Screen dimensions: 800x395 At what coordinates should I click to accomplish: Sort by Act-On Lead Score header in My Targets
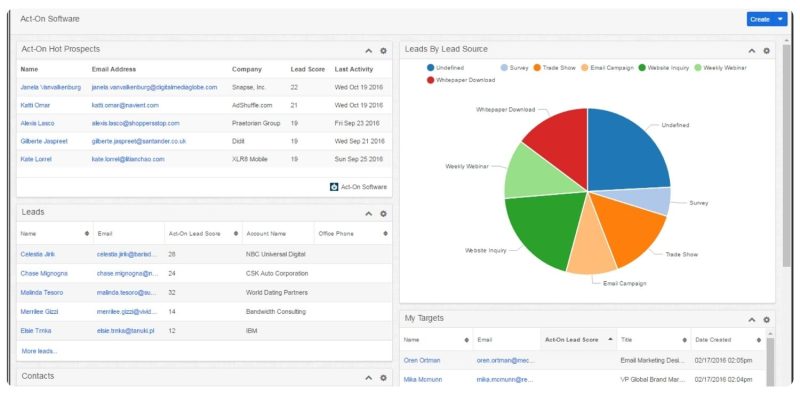tap(571, 340)
